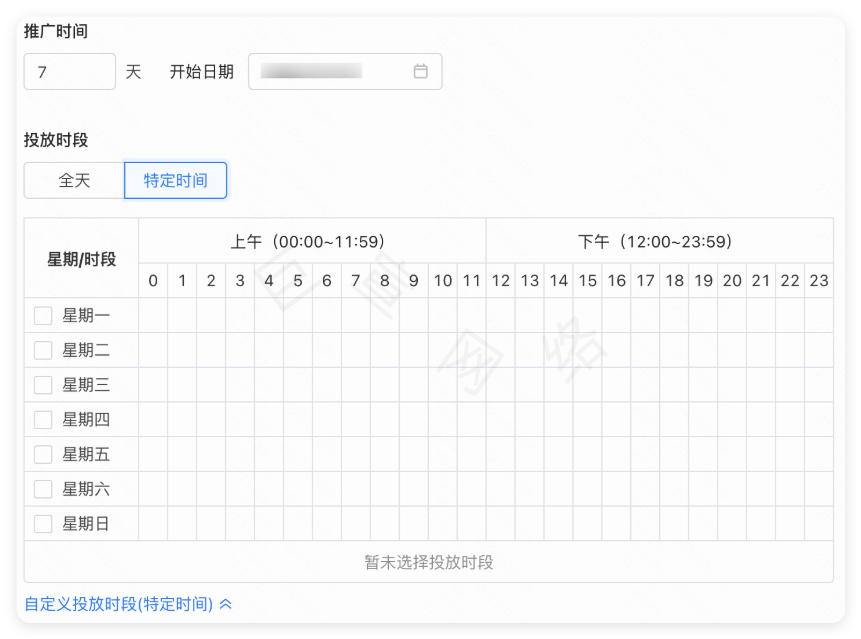Select the 特定时间 tab
Viewport: 861px width, 639px height.
click(175, 180)
